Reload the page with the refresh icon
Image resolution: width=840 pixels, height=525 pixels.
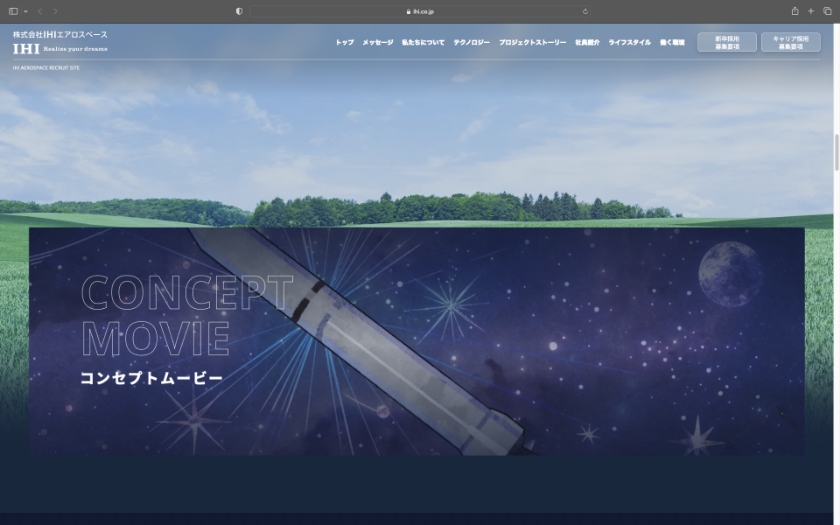tap(585, 11)
